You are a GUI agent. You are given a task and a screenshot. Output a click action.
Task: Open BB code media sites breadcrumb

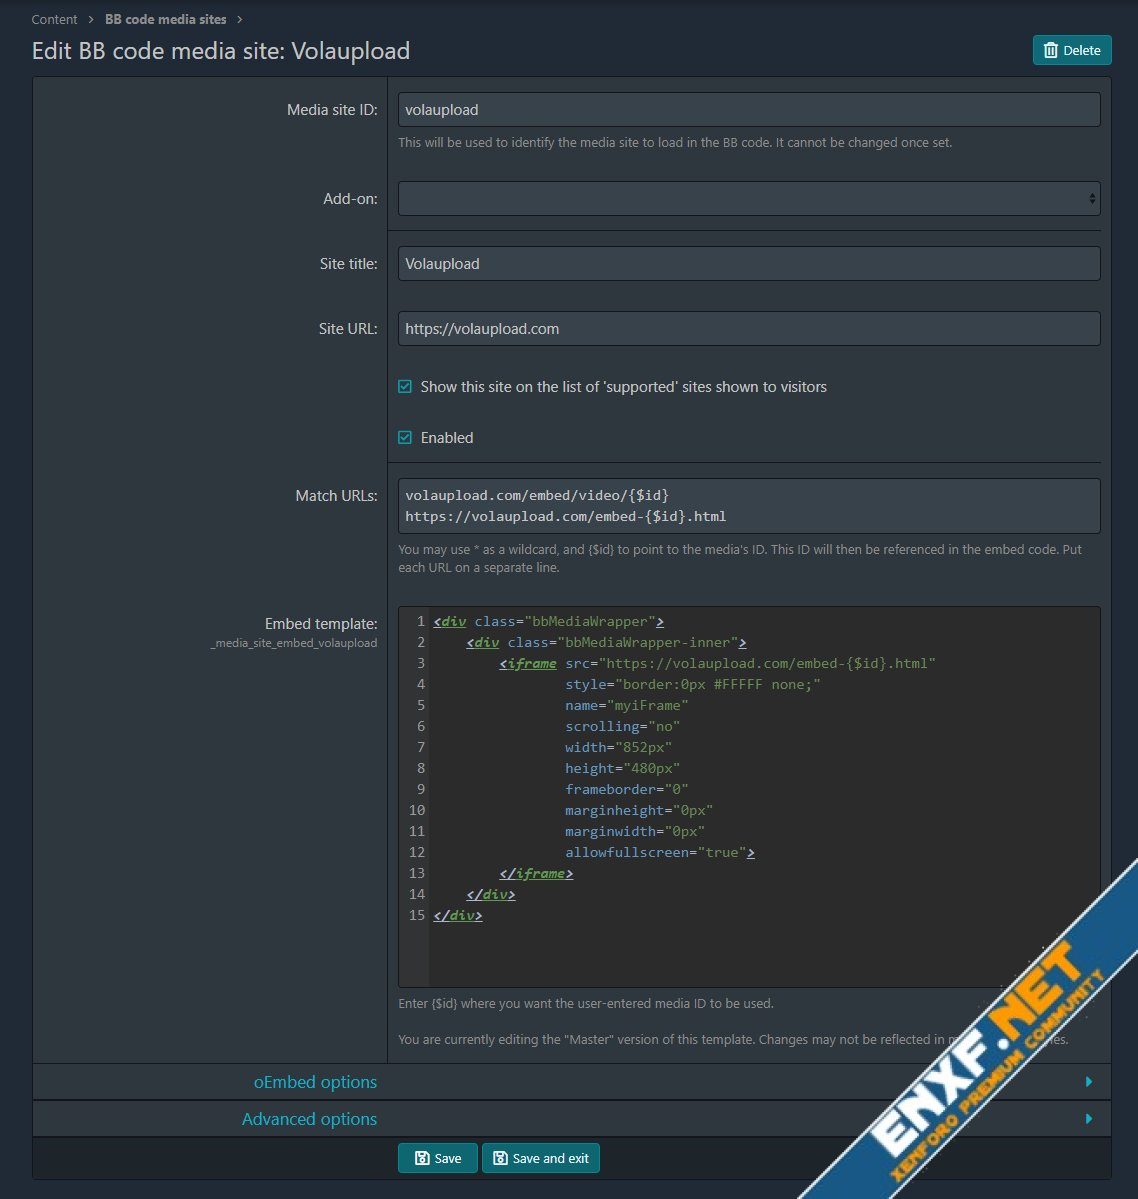165,20
